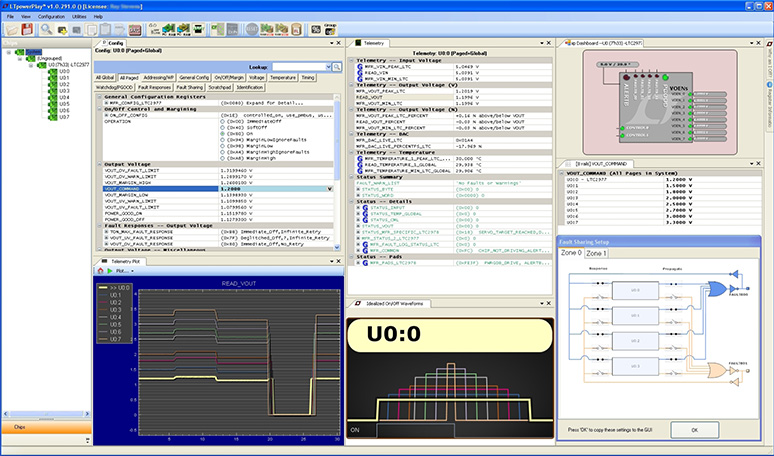Open the Utilities menu
Image resolution: width=774 pixels, height=456 pixels.
pos(78,17)
